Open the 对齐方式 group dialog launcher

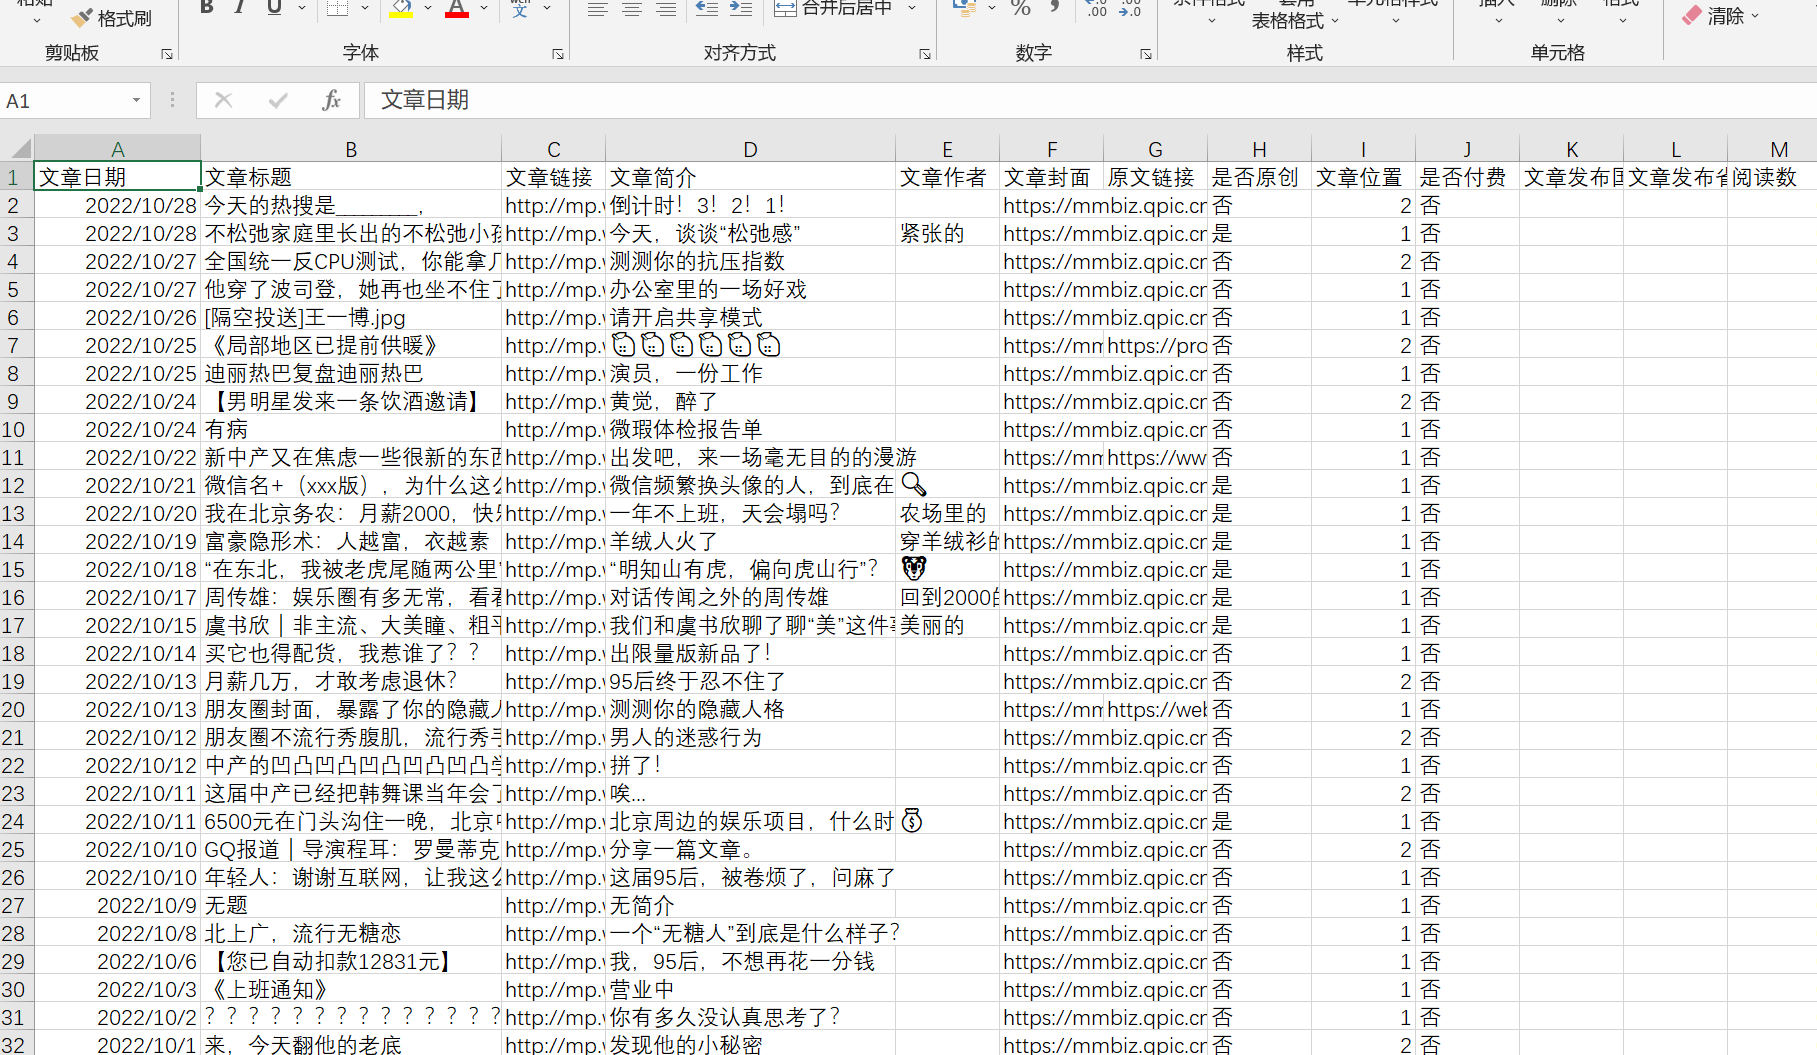click(925, 54)
